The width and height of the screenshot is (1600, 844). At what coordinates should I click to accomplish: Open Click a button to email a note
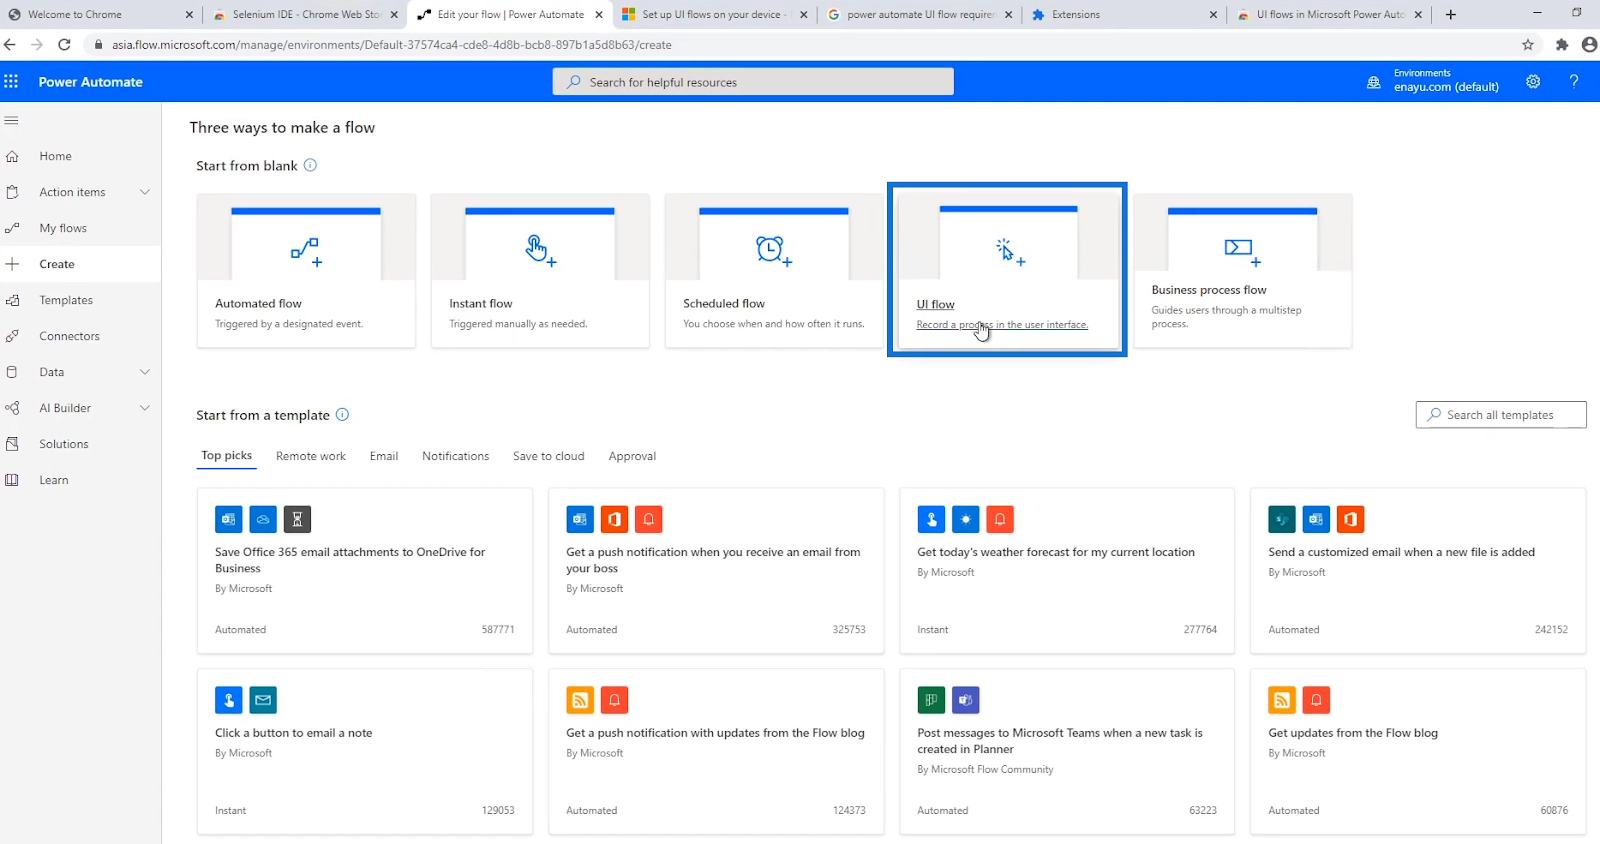click(x=365, y=752)
